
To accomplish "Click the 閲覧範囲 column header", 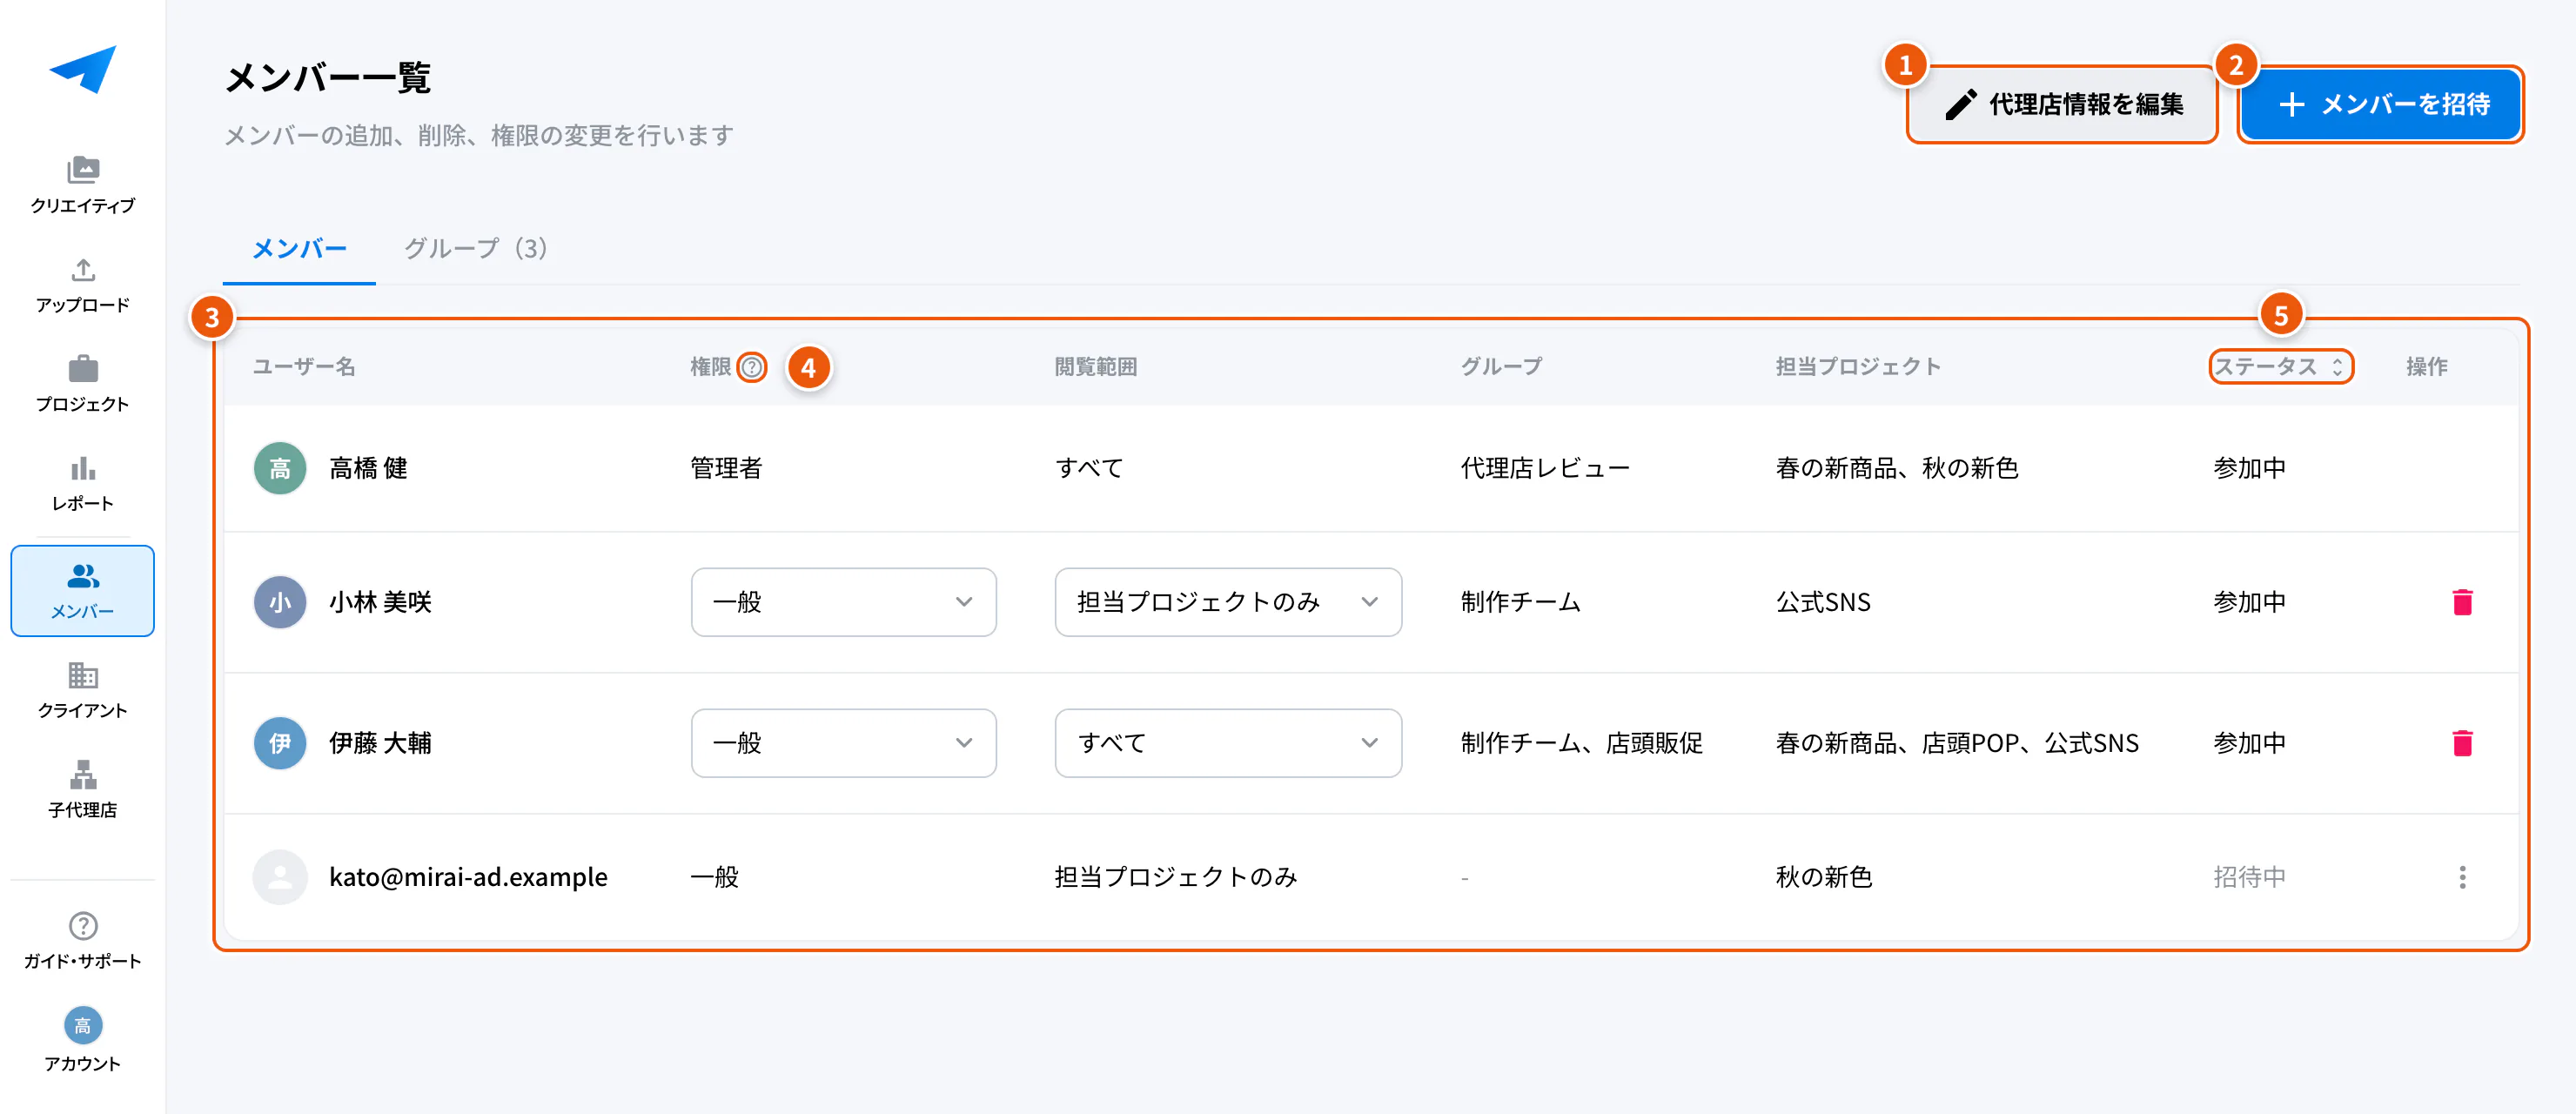I will click(1095, 367).
